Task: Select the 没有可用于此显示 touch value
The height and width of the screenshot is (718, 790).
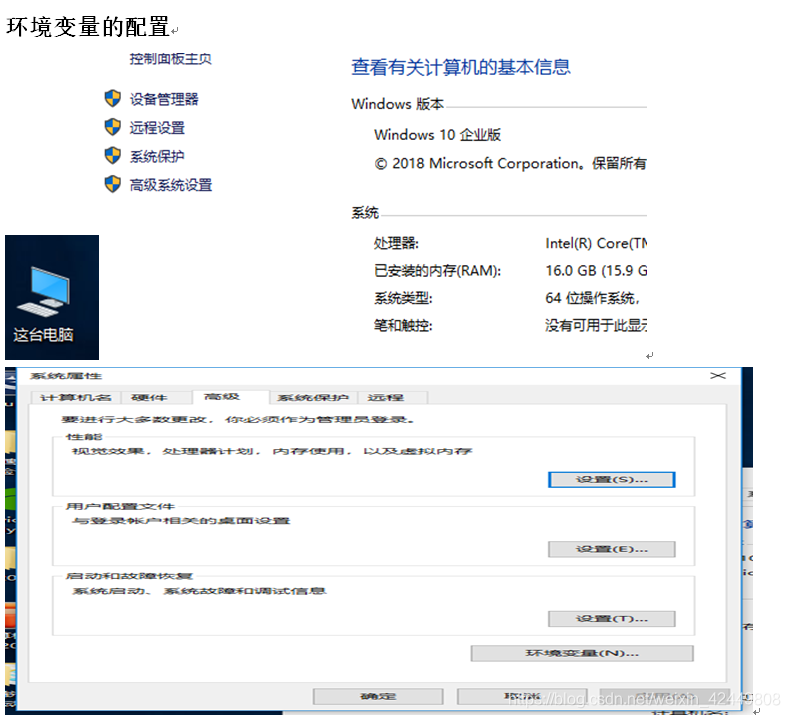Action: (596, 325)
